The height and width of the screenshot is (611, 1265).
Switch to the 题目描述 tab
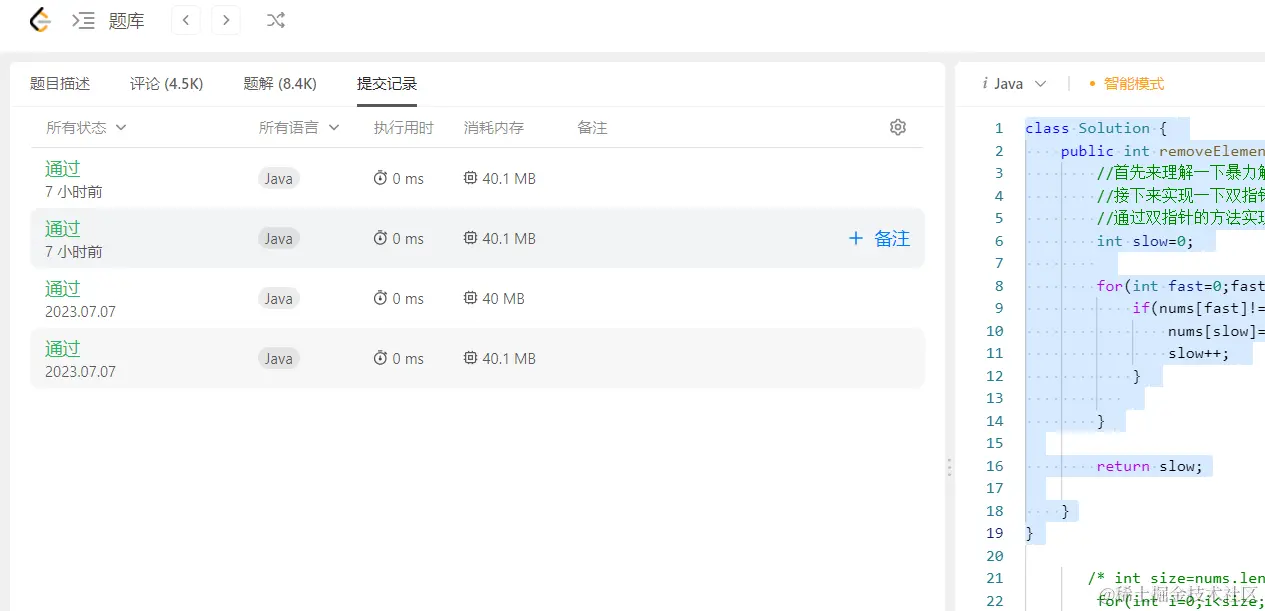[x=60, y=84]
